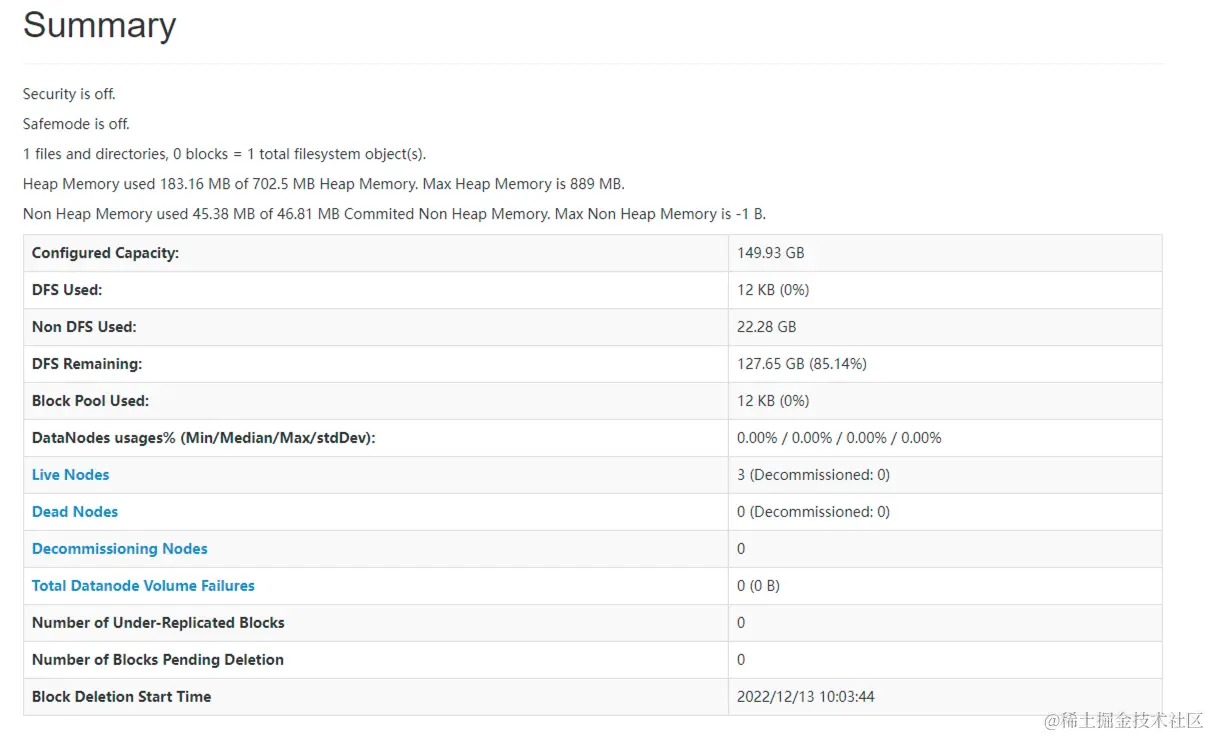1210x737 pixels.
Task: Click the Block Deletion Start Time label
Action: [x=121, y=697]
